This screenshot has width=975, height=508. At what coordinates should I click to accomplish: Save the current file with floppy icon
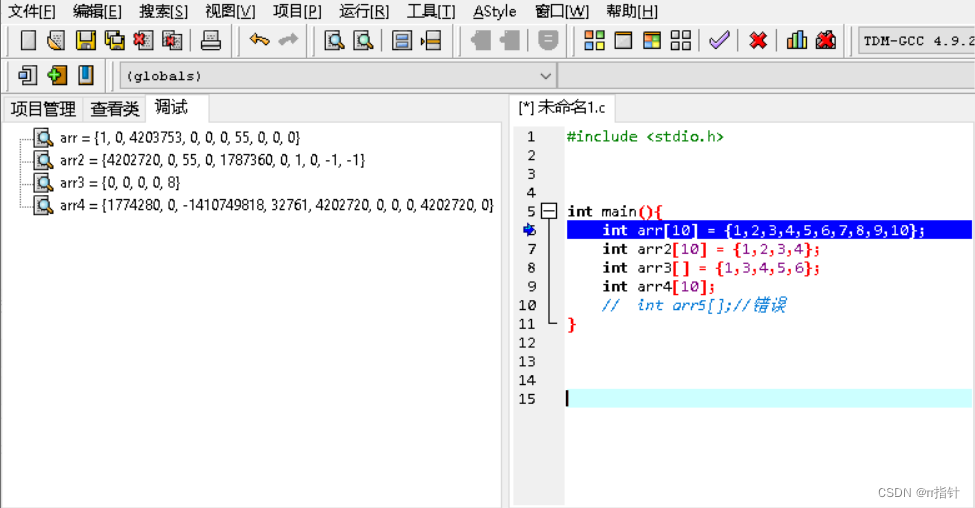(x=85, y=40)
